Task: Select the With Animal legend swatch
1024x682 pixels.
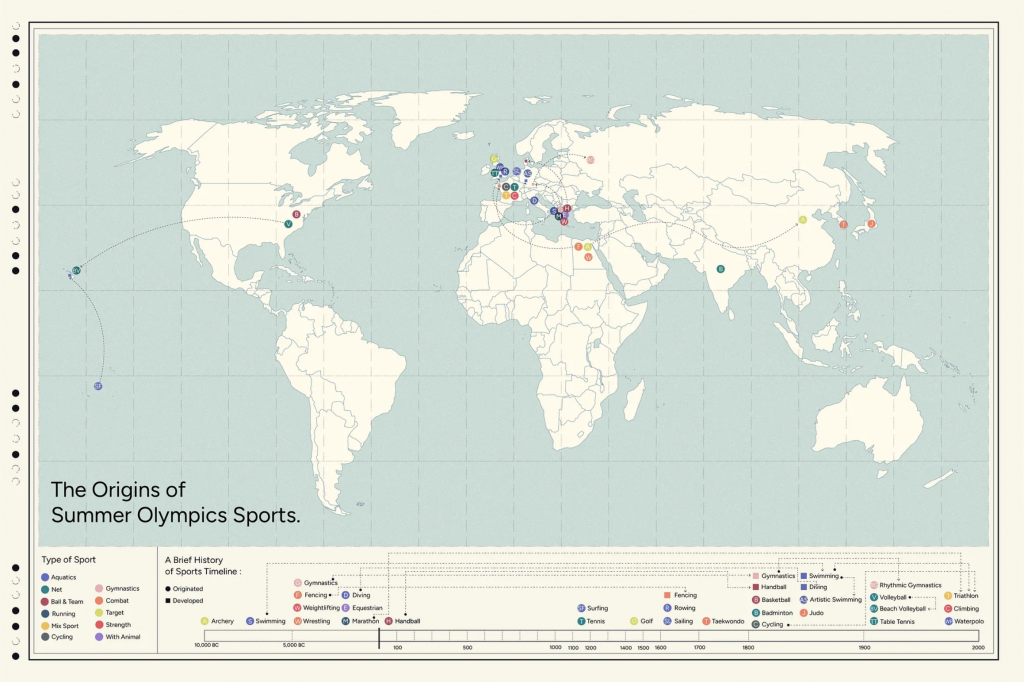Action: tap(98, 637)
